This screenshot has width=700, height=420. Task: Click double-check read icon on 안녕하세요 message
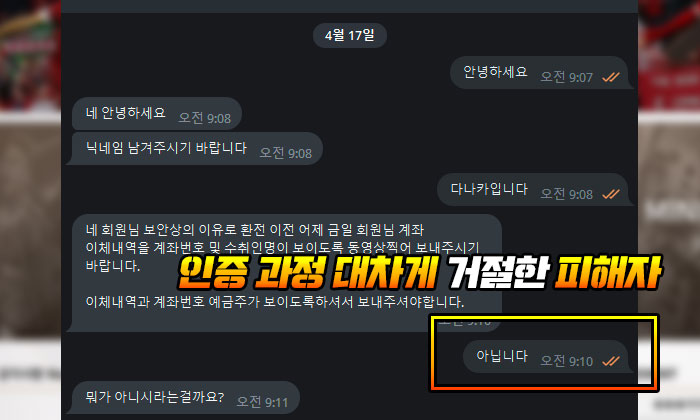[x=611, y=77]
